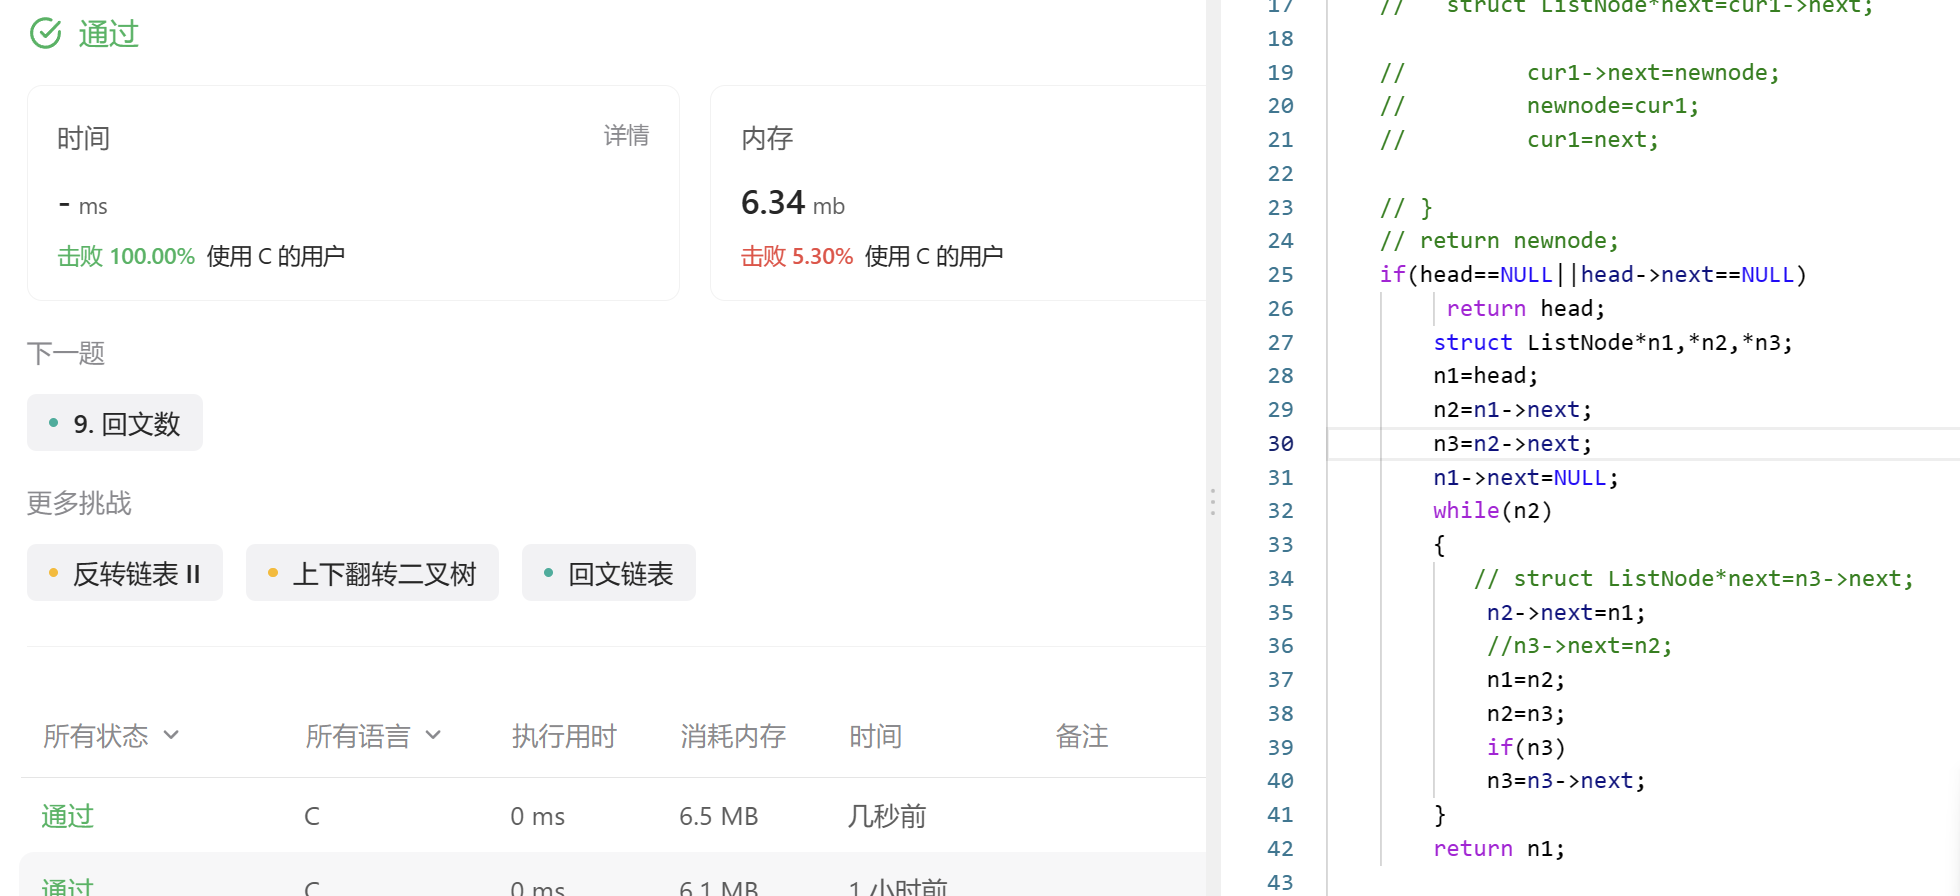This screenshot has width=1960, height=896.
Task: Click the commented '// return newnode;' line
Action: pyautogui.click(x=1498, y=240)
